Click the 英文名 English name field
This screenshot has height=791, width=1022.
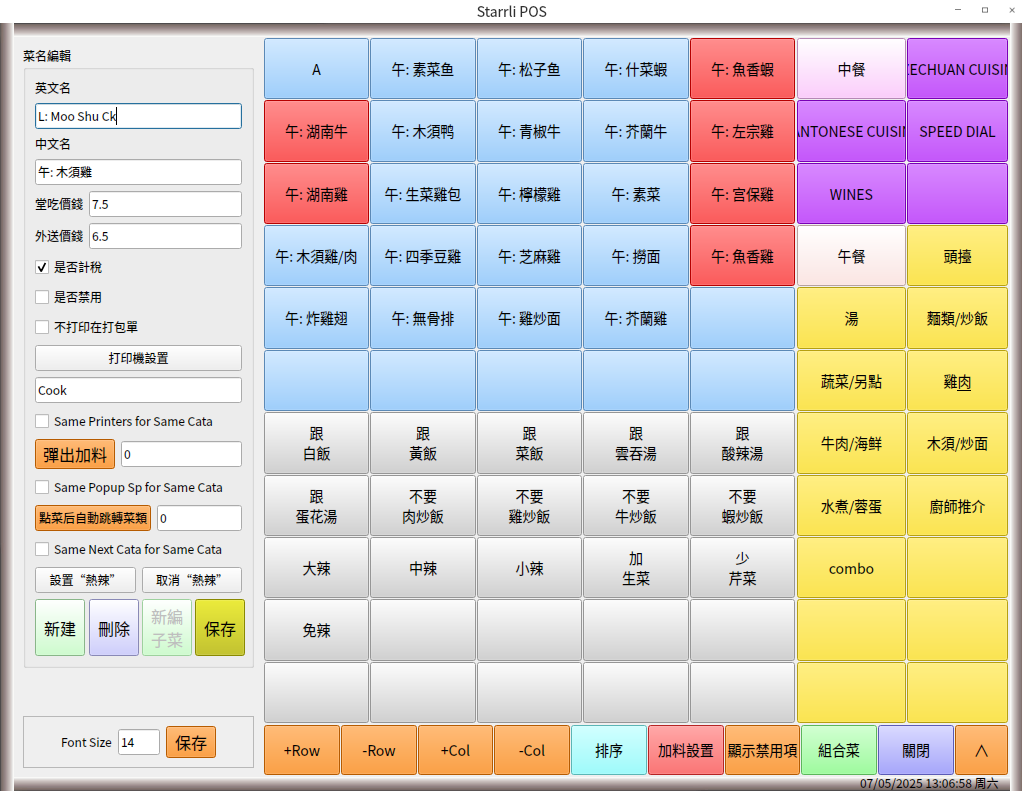(x=138, y=116)
